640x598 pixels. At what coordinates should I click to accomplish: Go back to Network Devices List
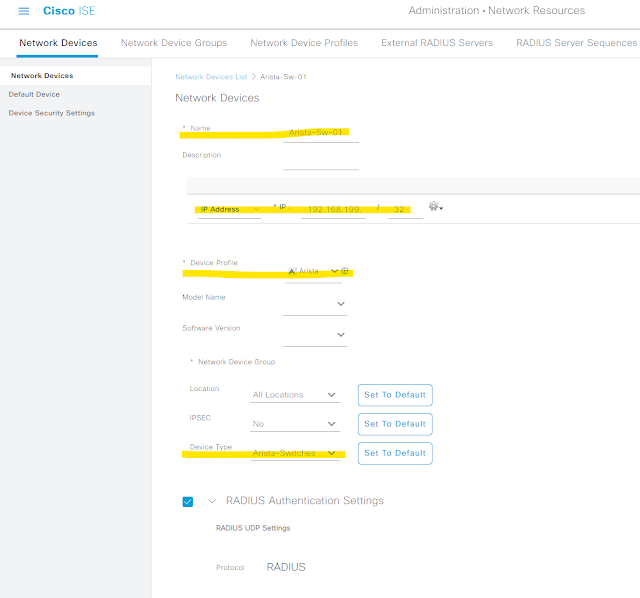point(211,77)
